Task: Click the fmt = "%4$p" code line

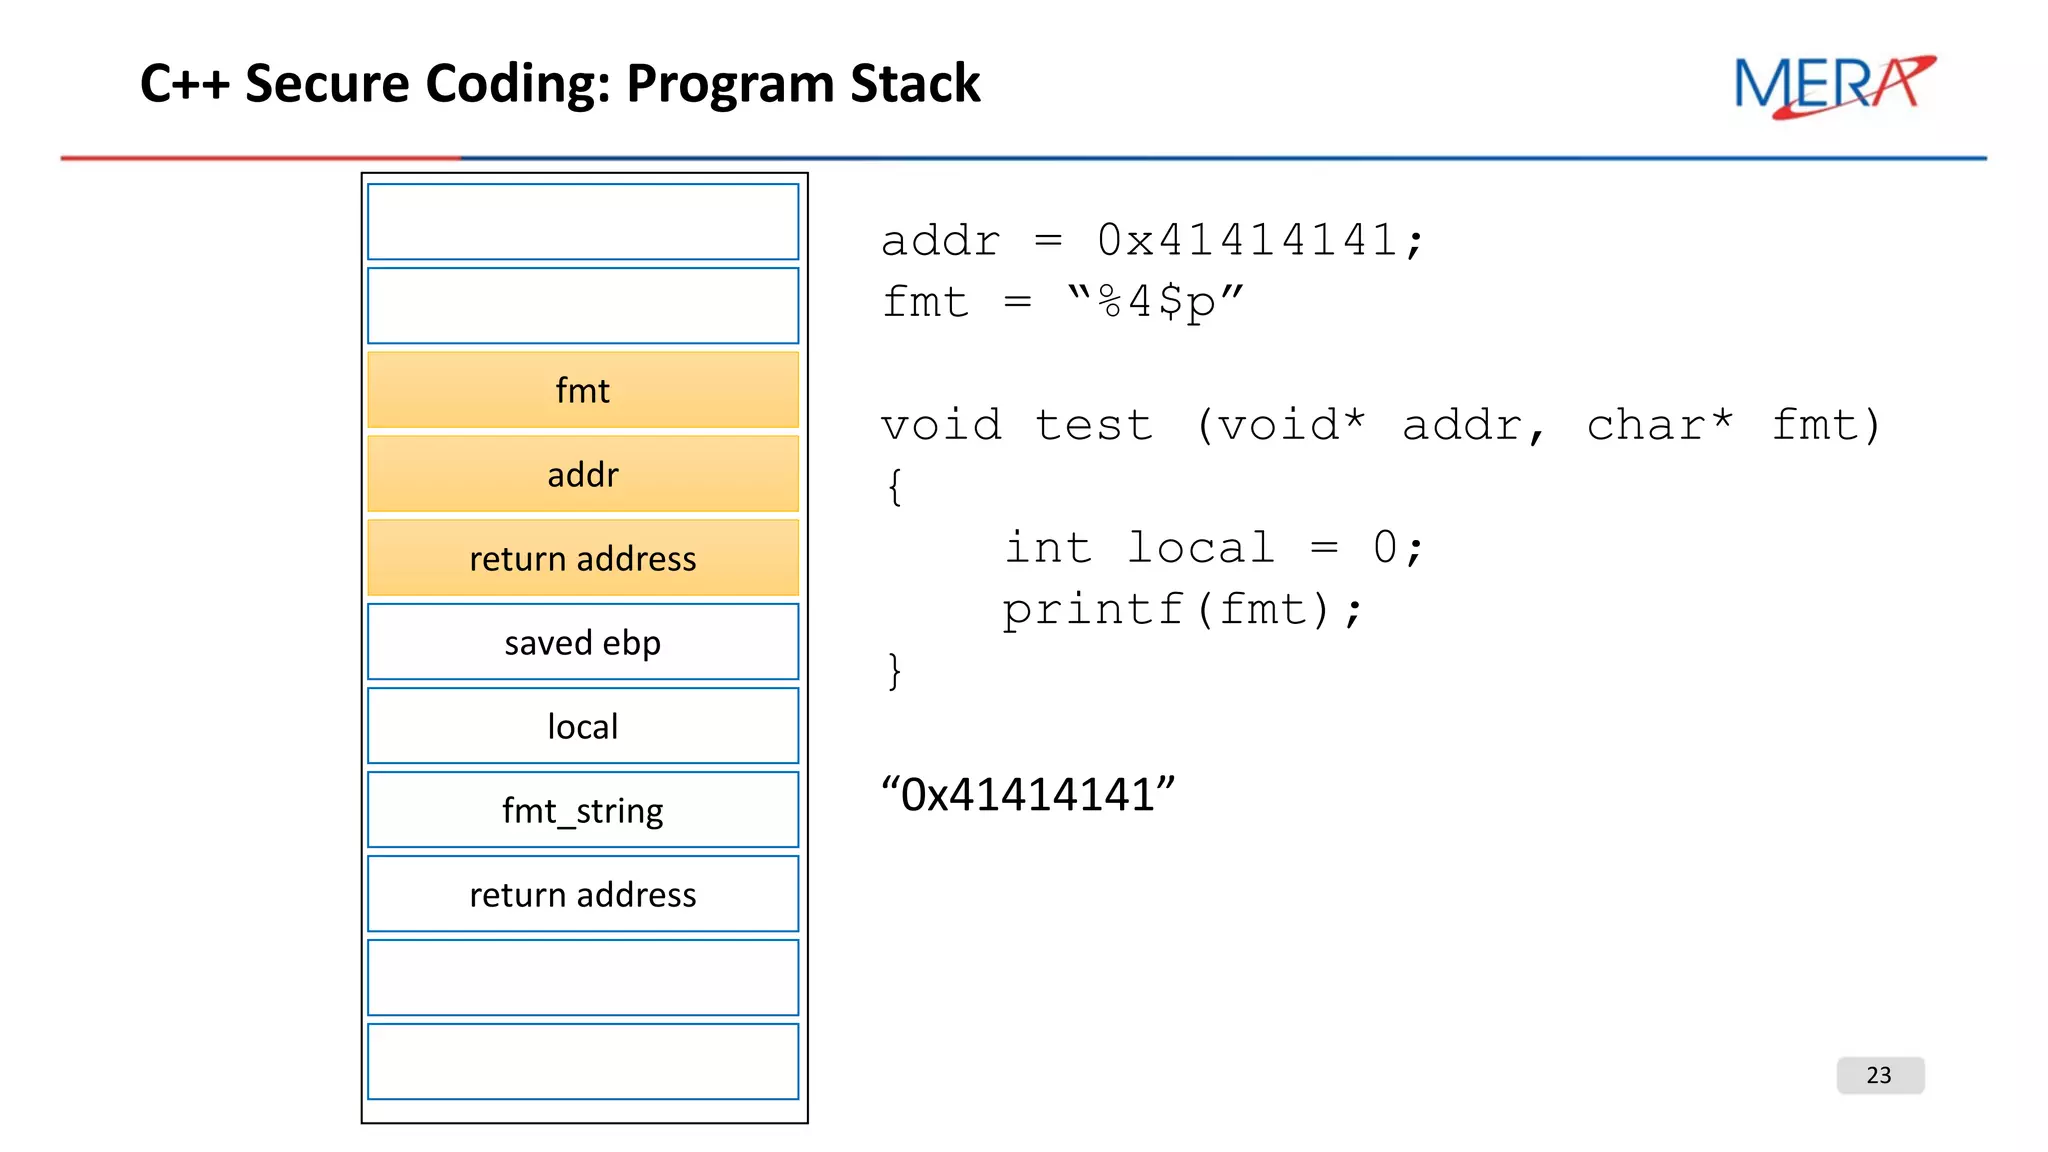Action: tap(1062, 302)
